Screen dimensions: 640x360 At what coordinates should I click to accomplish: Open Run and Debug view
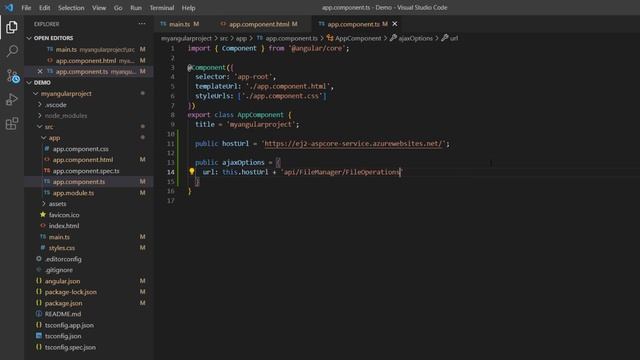(12, 99)
